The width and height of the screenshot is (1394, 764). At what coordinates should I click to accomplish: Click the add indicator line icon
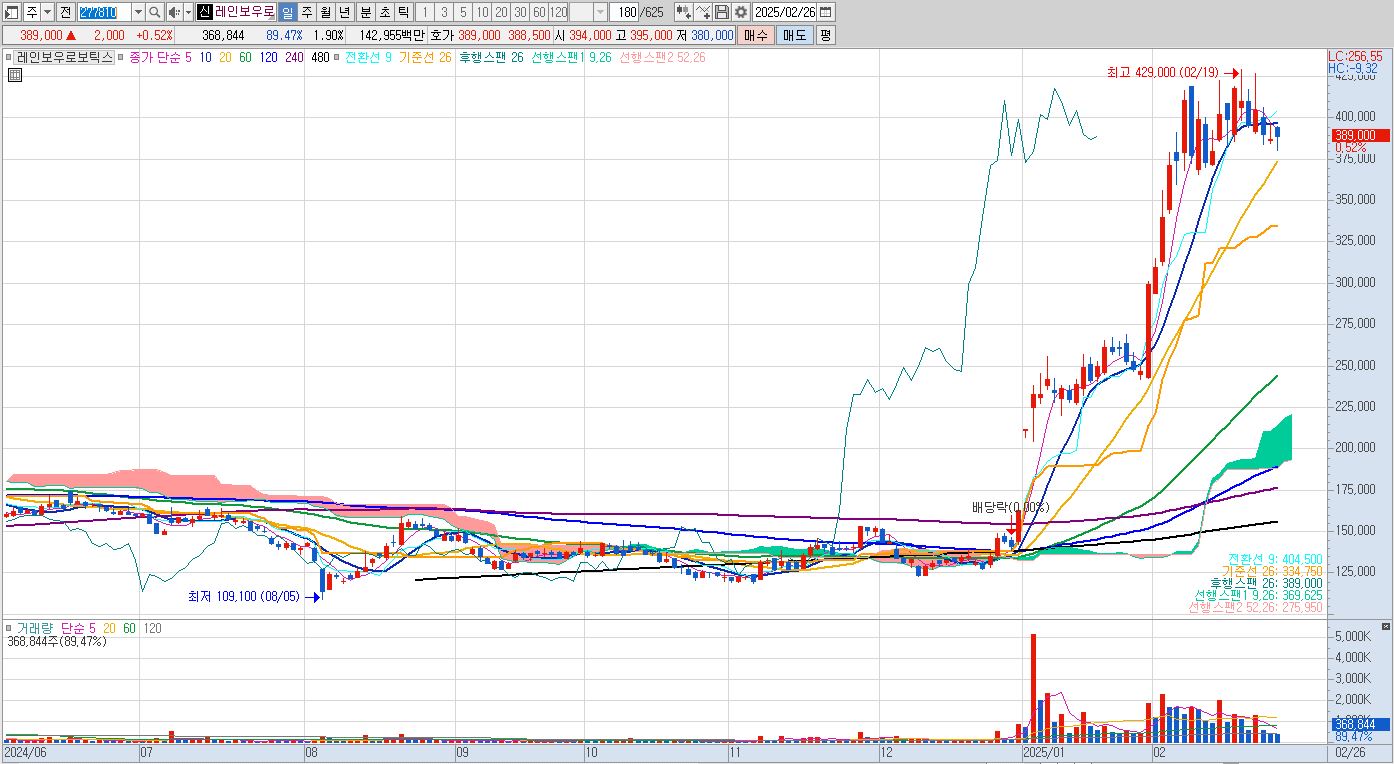point(703,12)
